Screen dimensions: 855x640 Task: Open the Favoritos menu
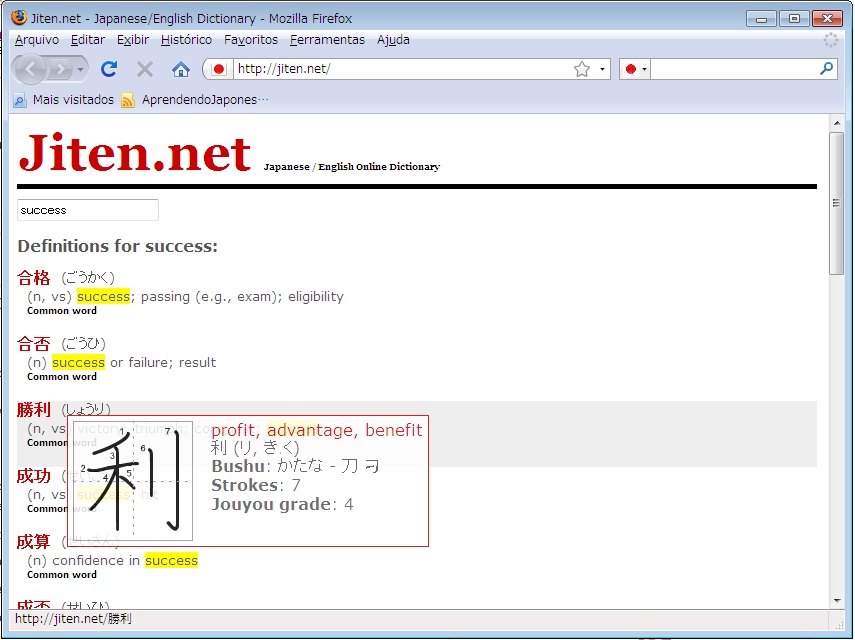click(251, 40)
